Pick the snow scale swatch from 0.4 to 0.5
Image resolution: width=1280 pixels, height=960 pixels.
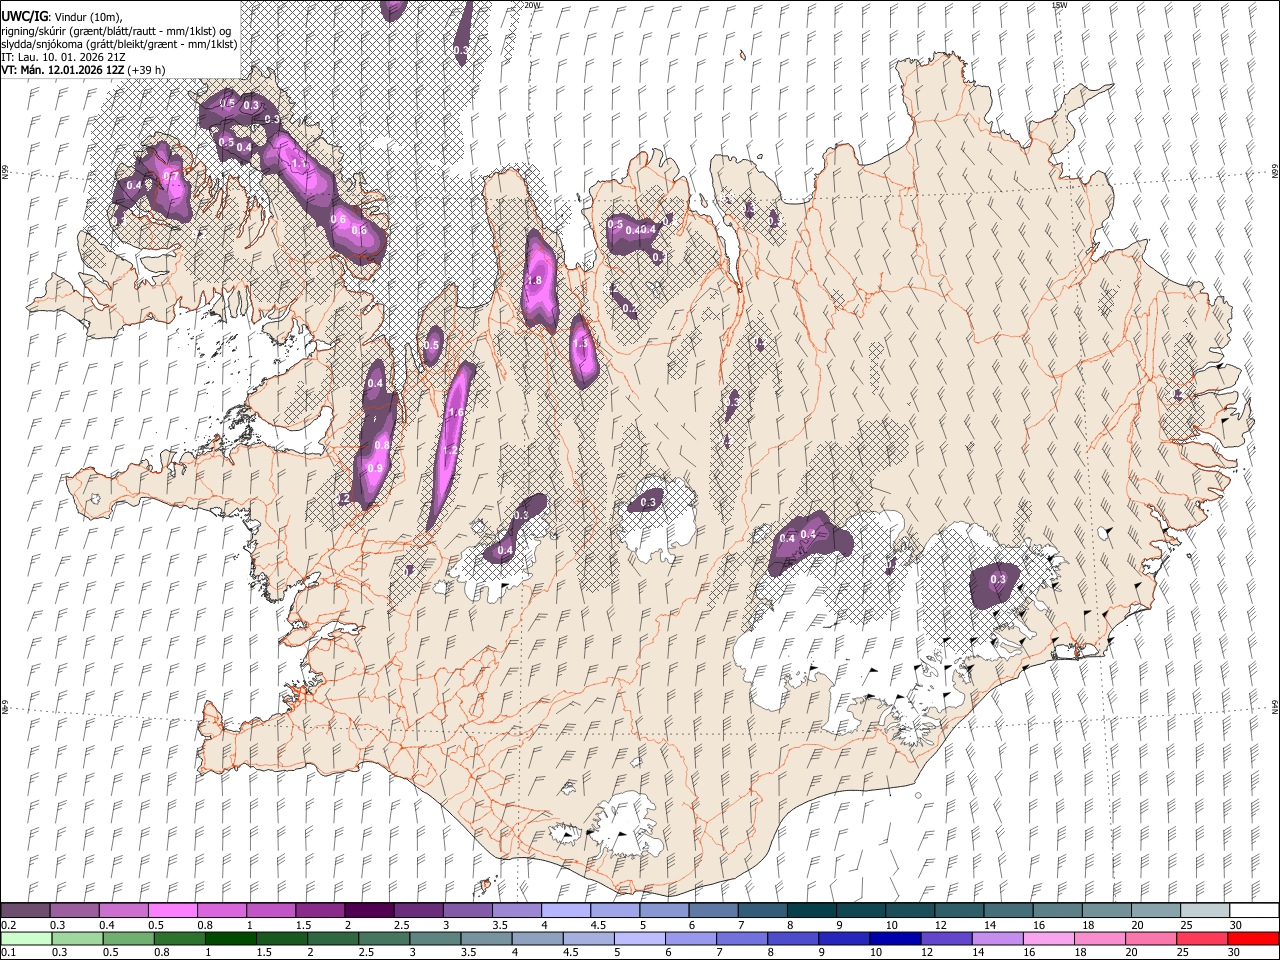(x=123, y=911)
